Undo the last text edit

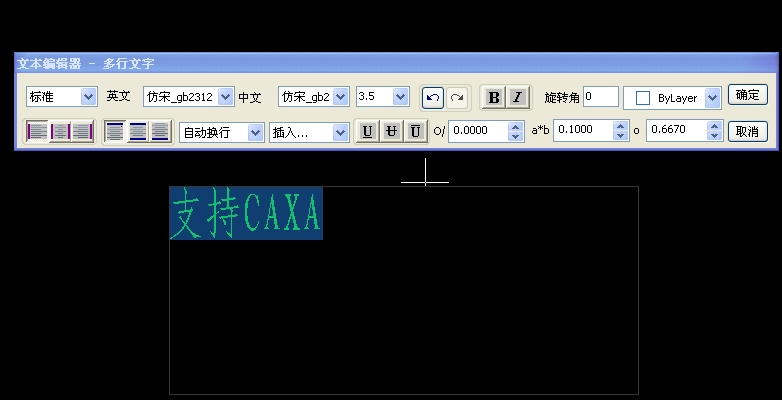pos(433,98)
